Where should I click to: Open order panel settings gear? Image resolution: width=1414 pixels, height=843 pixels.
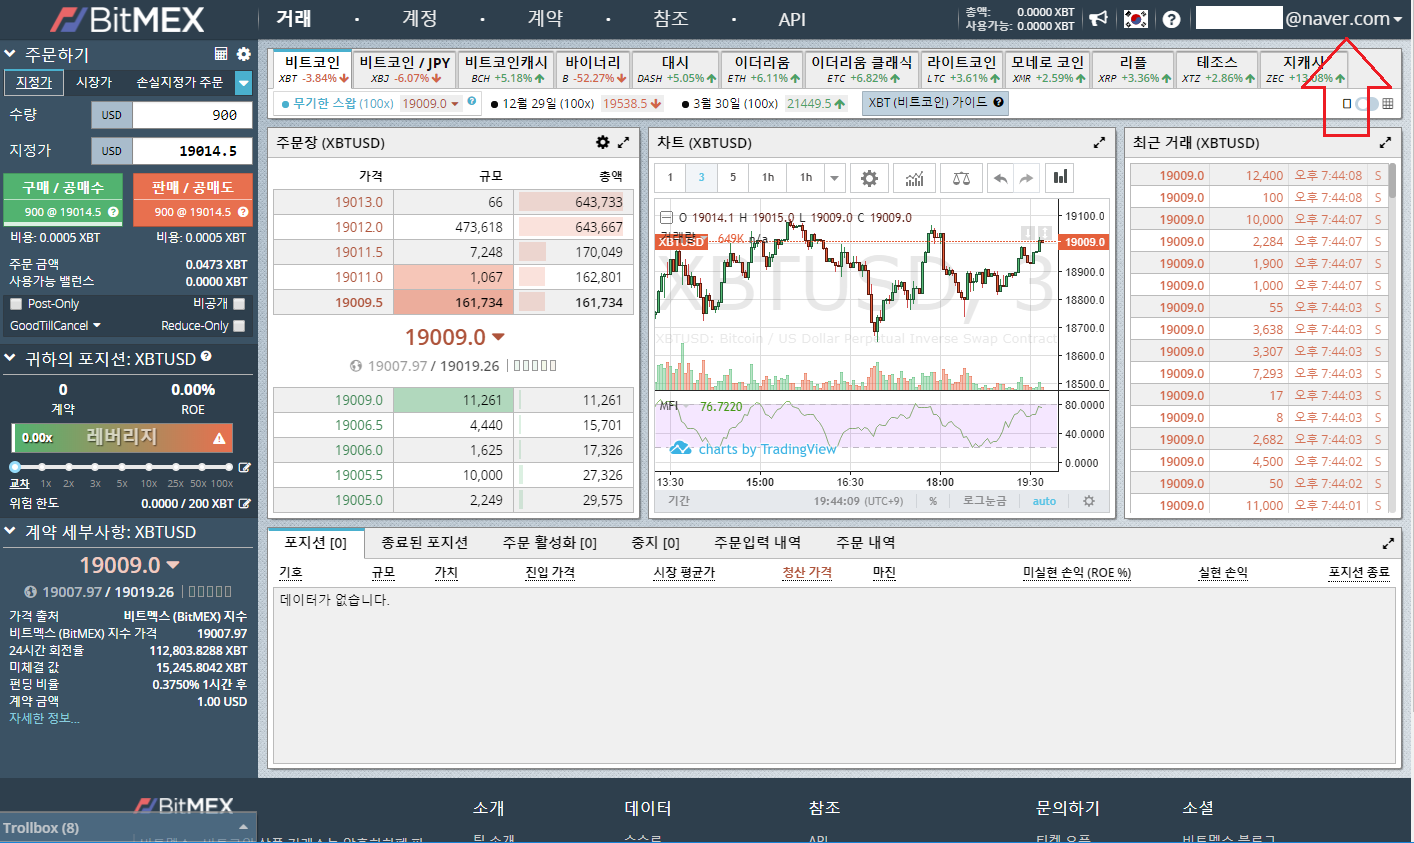coord(244,54)
